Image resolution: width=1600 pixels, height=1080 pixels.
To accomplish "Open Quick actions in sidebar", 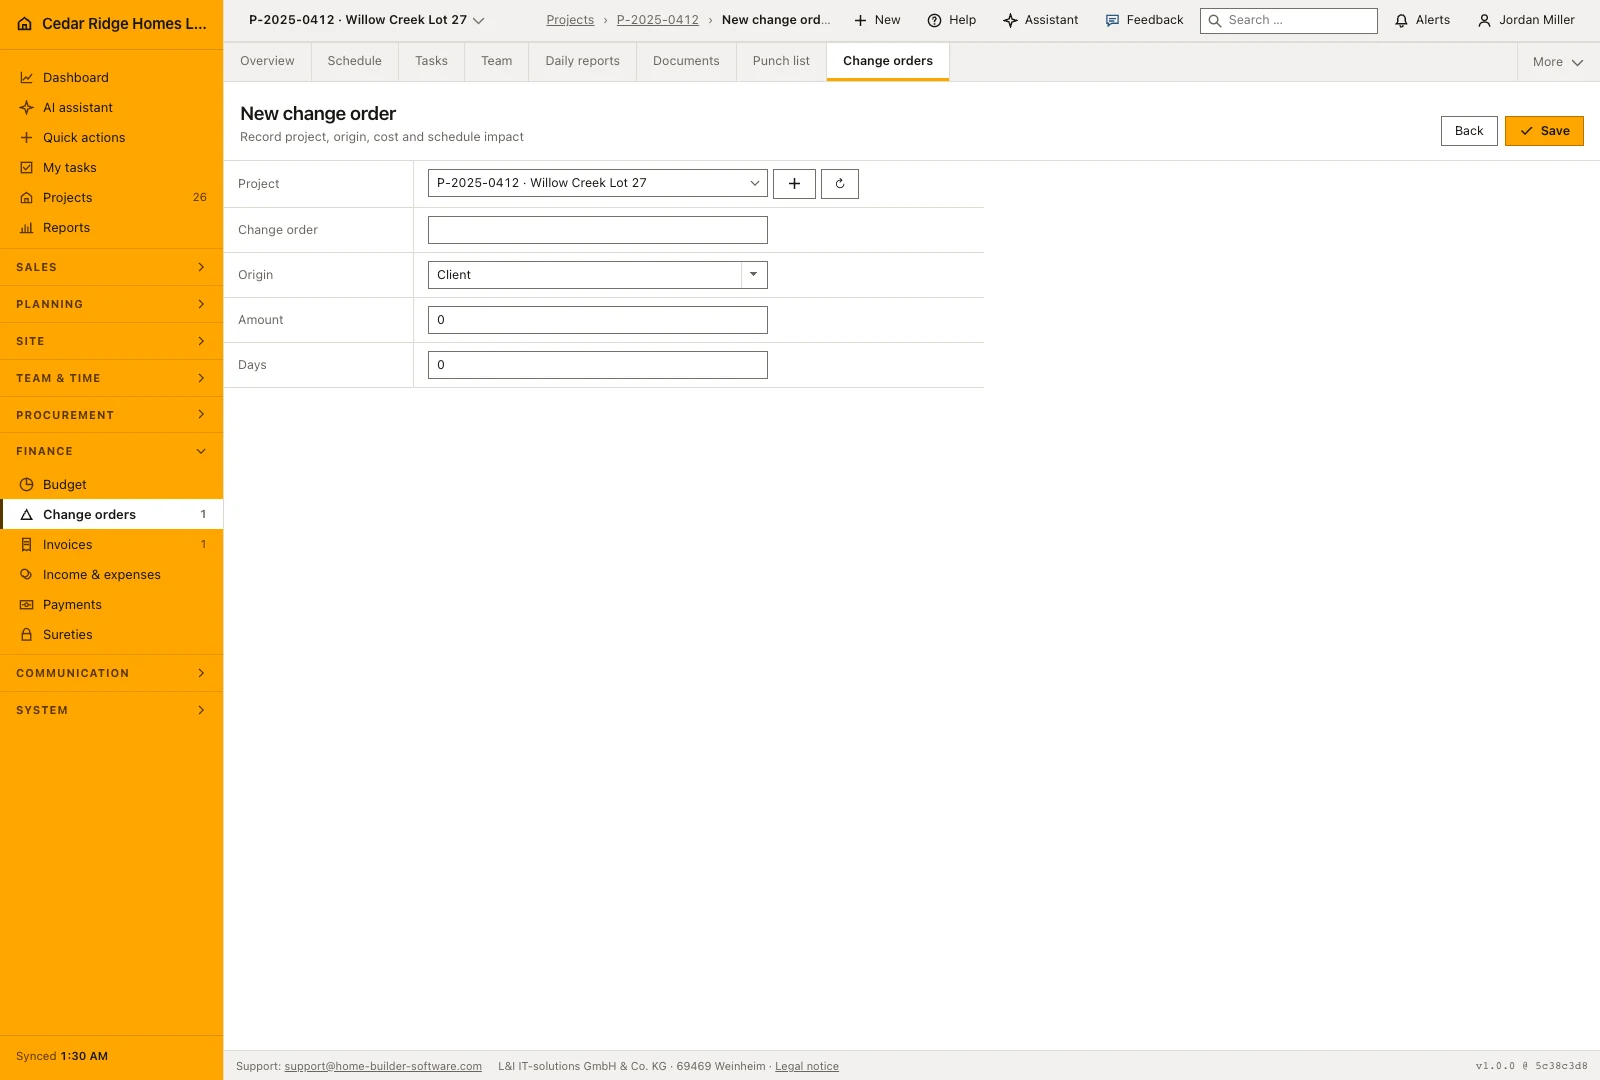I will click(111, 137).
